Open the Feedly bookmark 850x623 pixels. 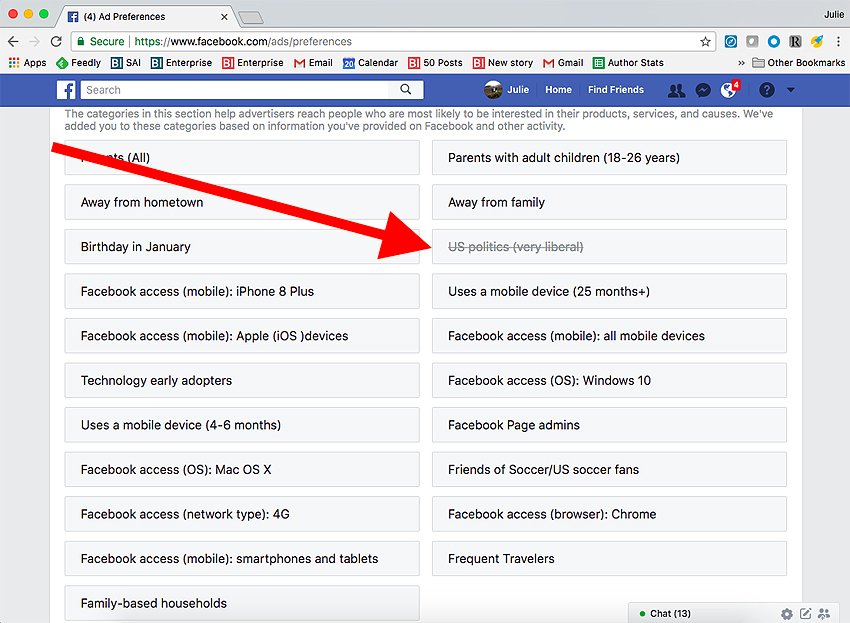79,63
